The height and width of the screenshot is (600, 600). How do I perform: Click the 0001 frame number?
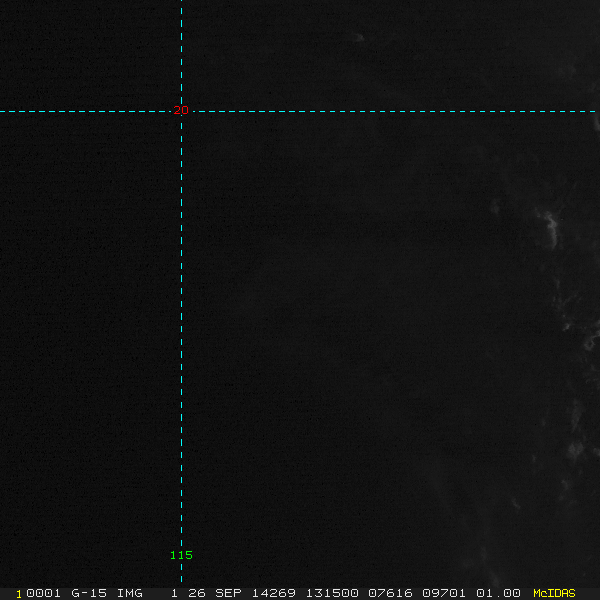pos(39,593)
